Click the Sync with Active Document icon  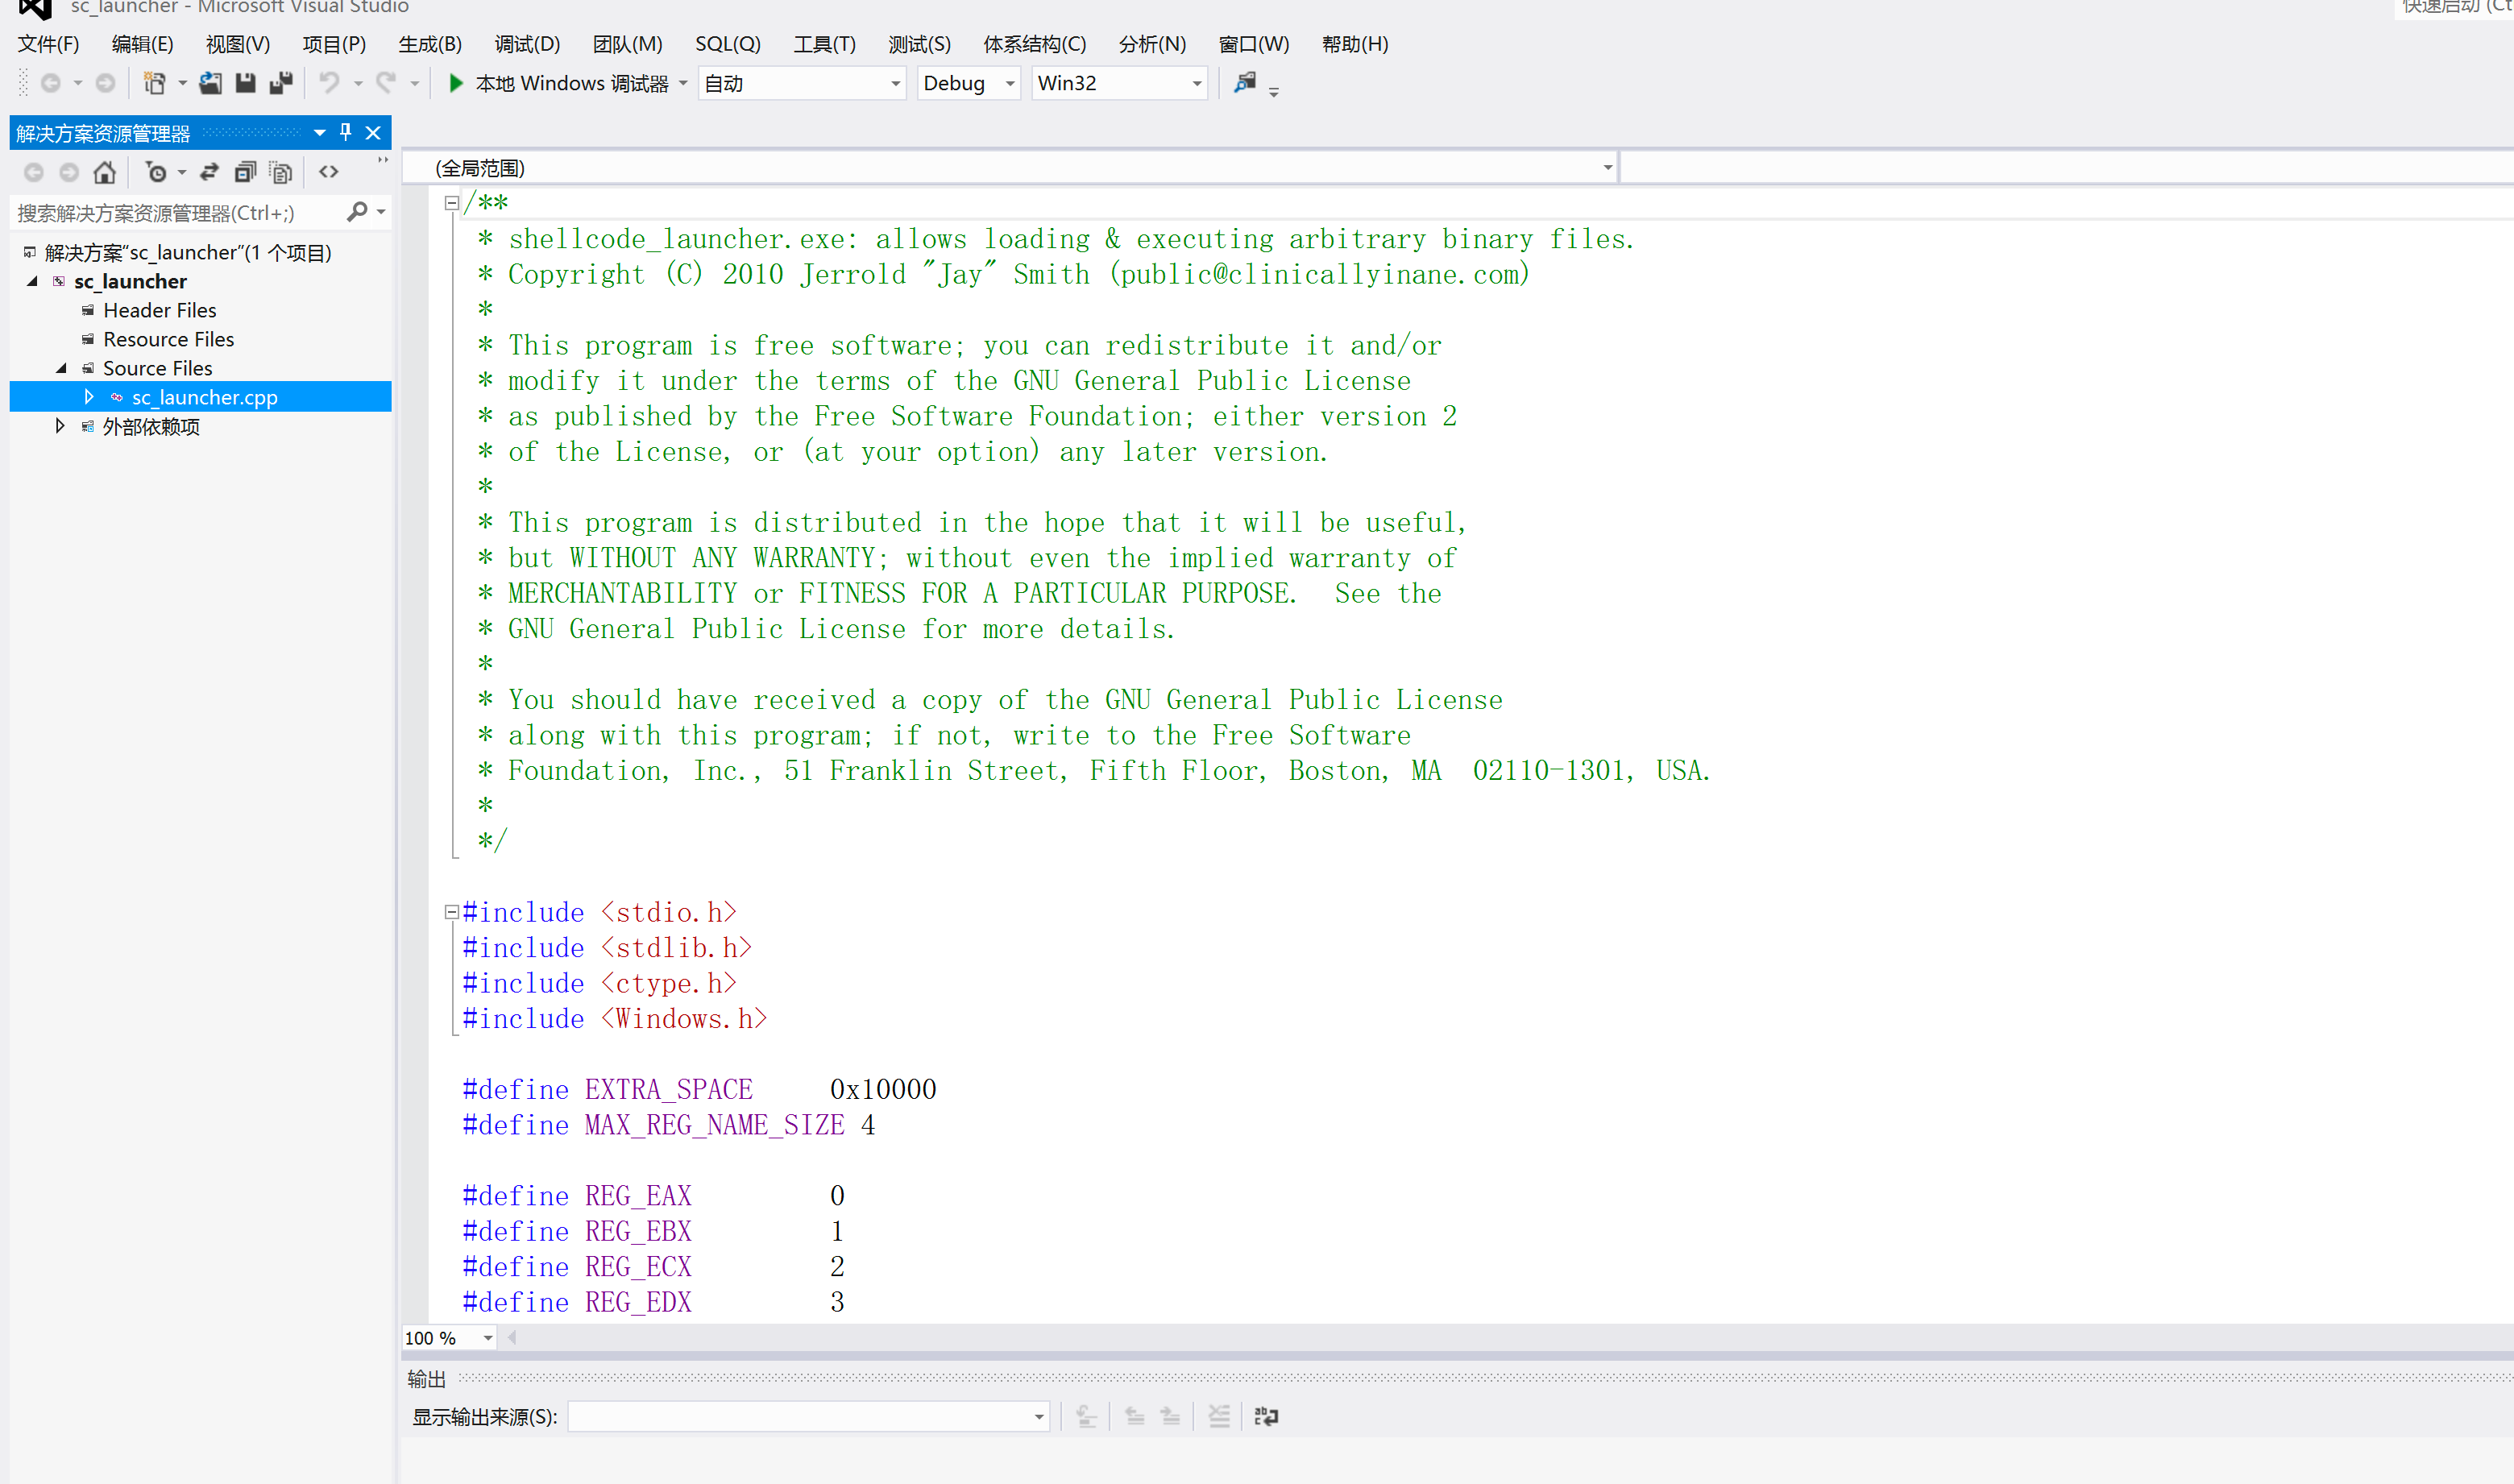209,173
